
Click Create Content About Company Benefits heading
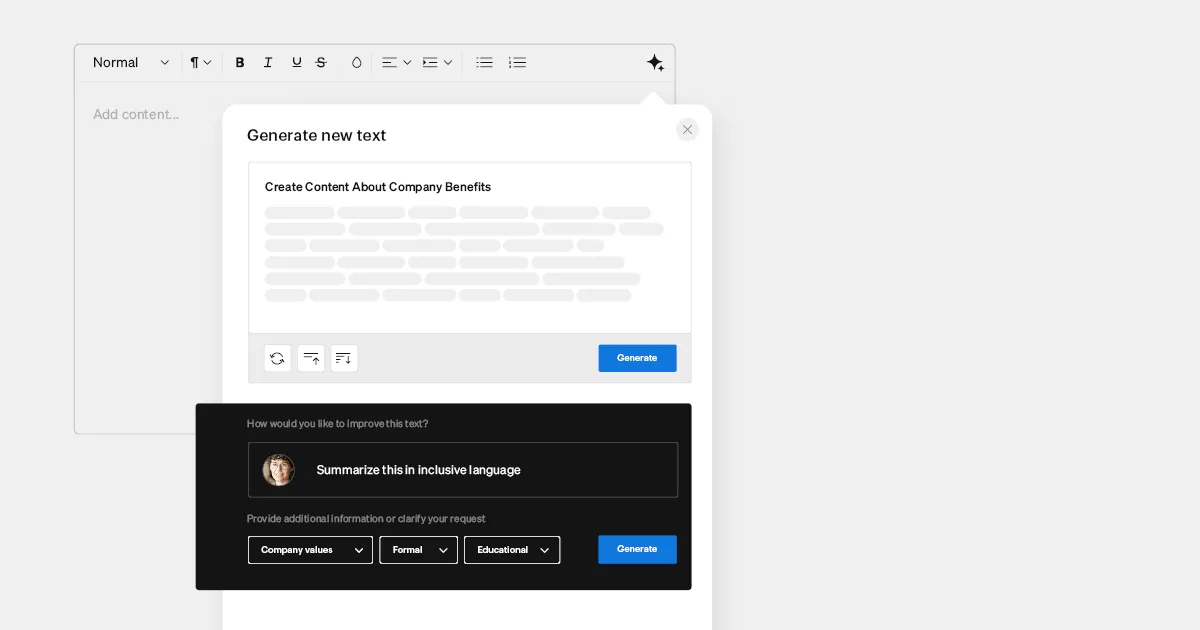tap(378, 187)
